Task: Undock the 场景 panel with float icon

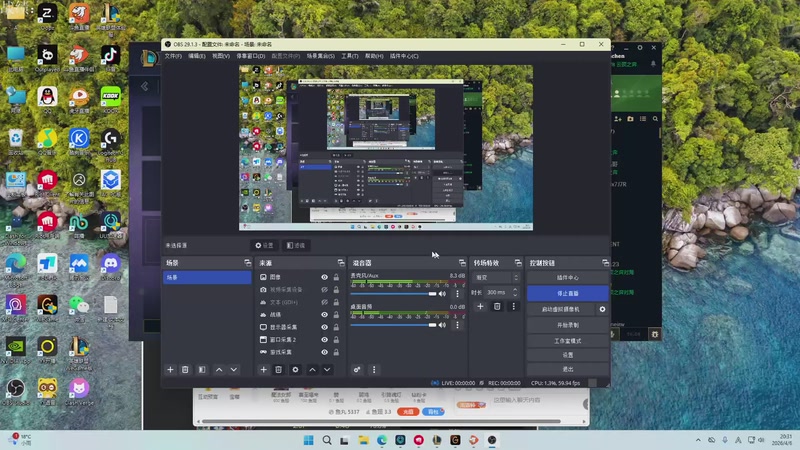Action: click(x=247, y=263)
